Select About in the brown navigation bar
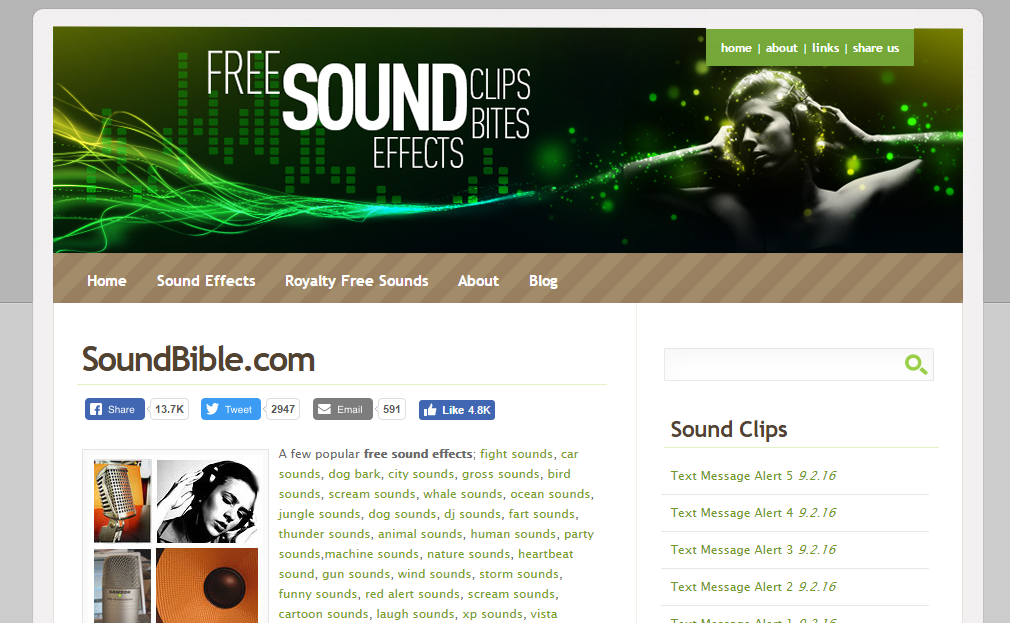Image resolution: width=1010 pixels, height=623 pixels. pos(478,281)
